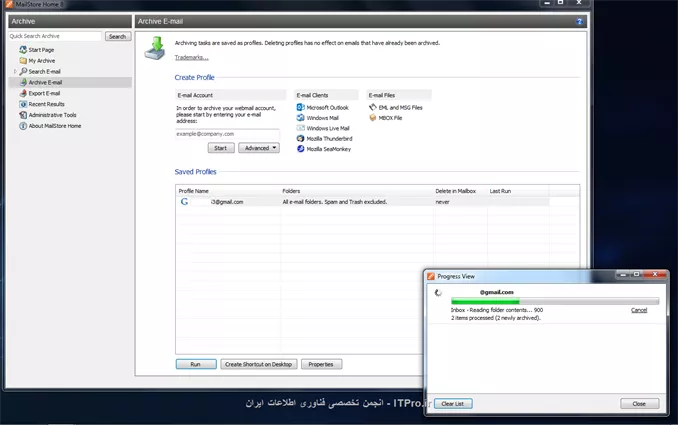This screenshot has width=678, height=425.
Task: Click the Google G icon of saved profile
Action: 184,201
